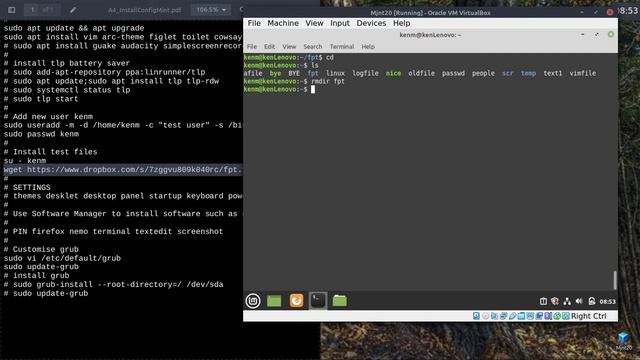Click the green 'bye' entry in ls output
640x360 pixels.
pos(275,73)
